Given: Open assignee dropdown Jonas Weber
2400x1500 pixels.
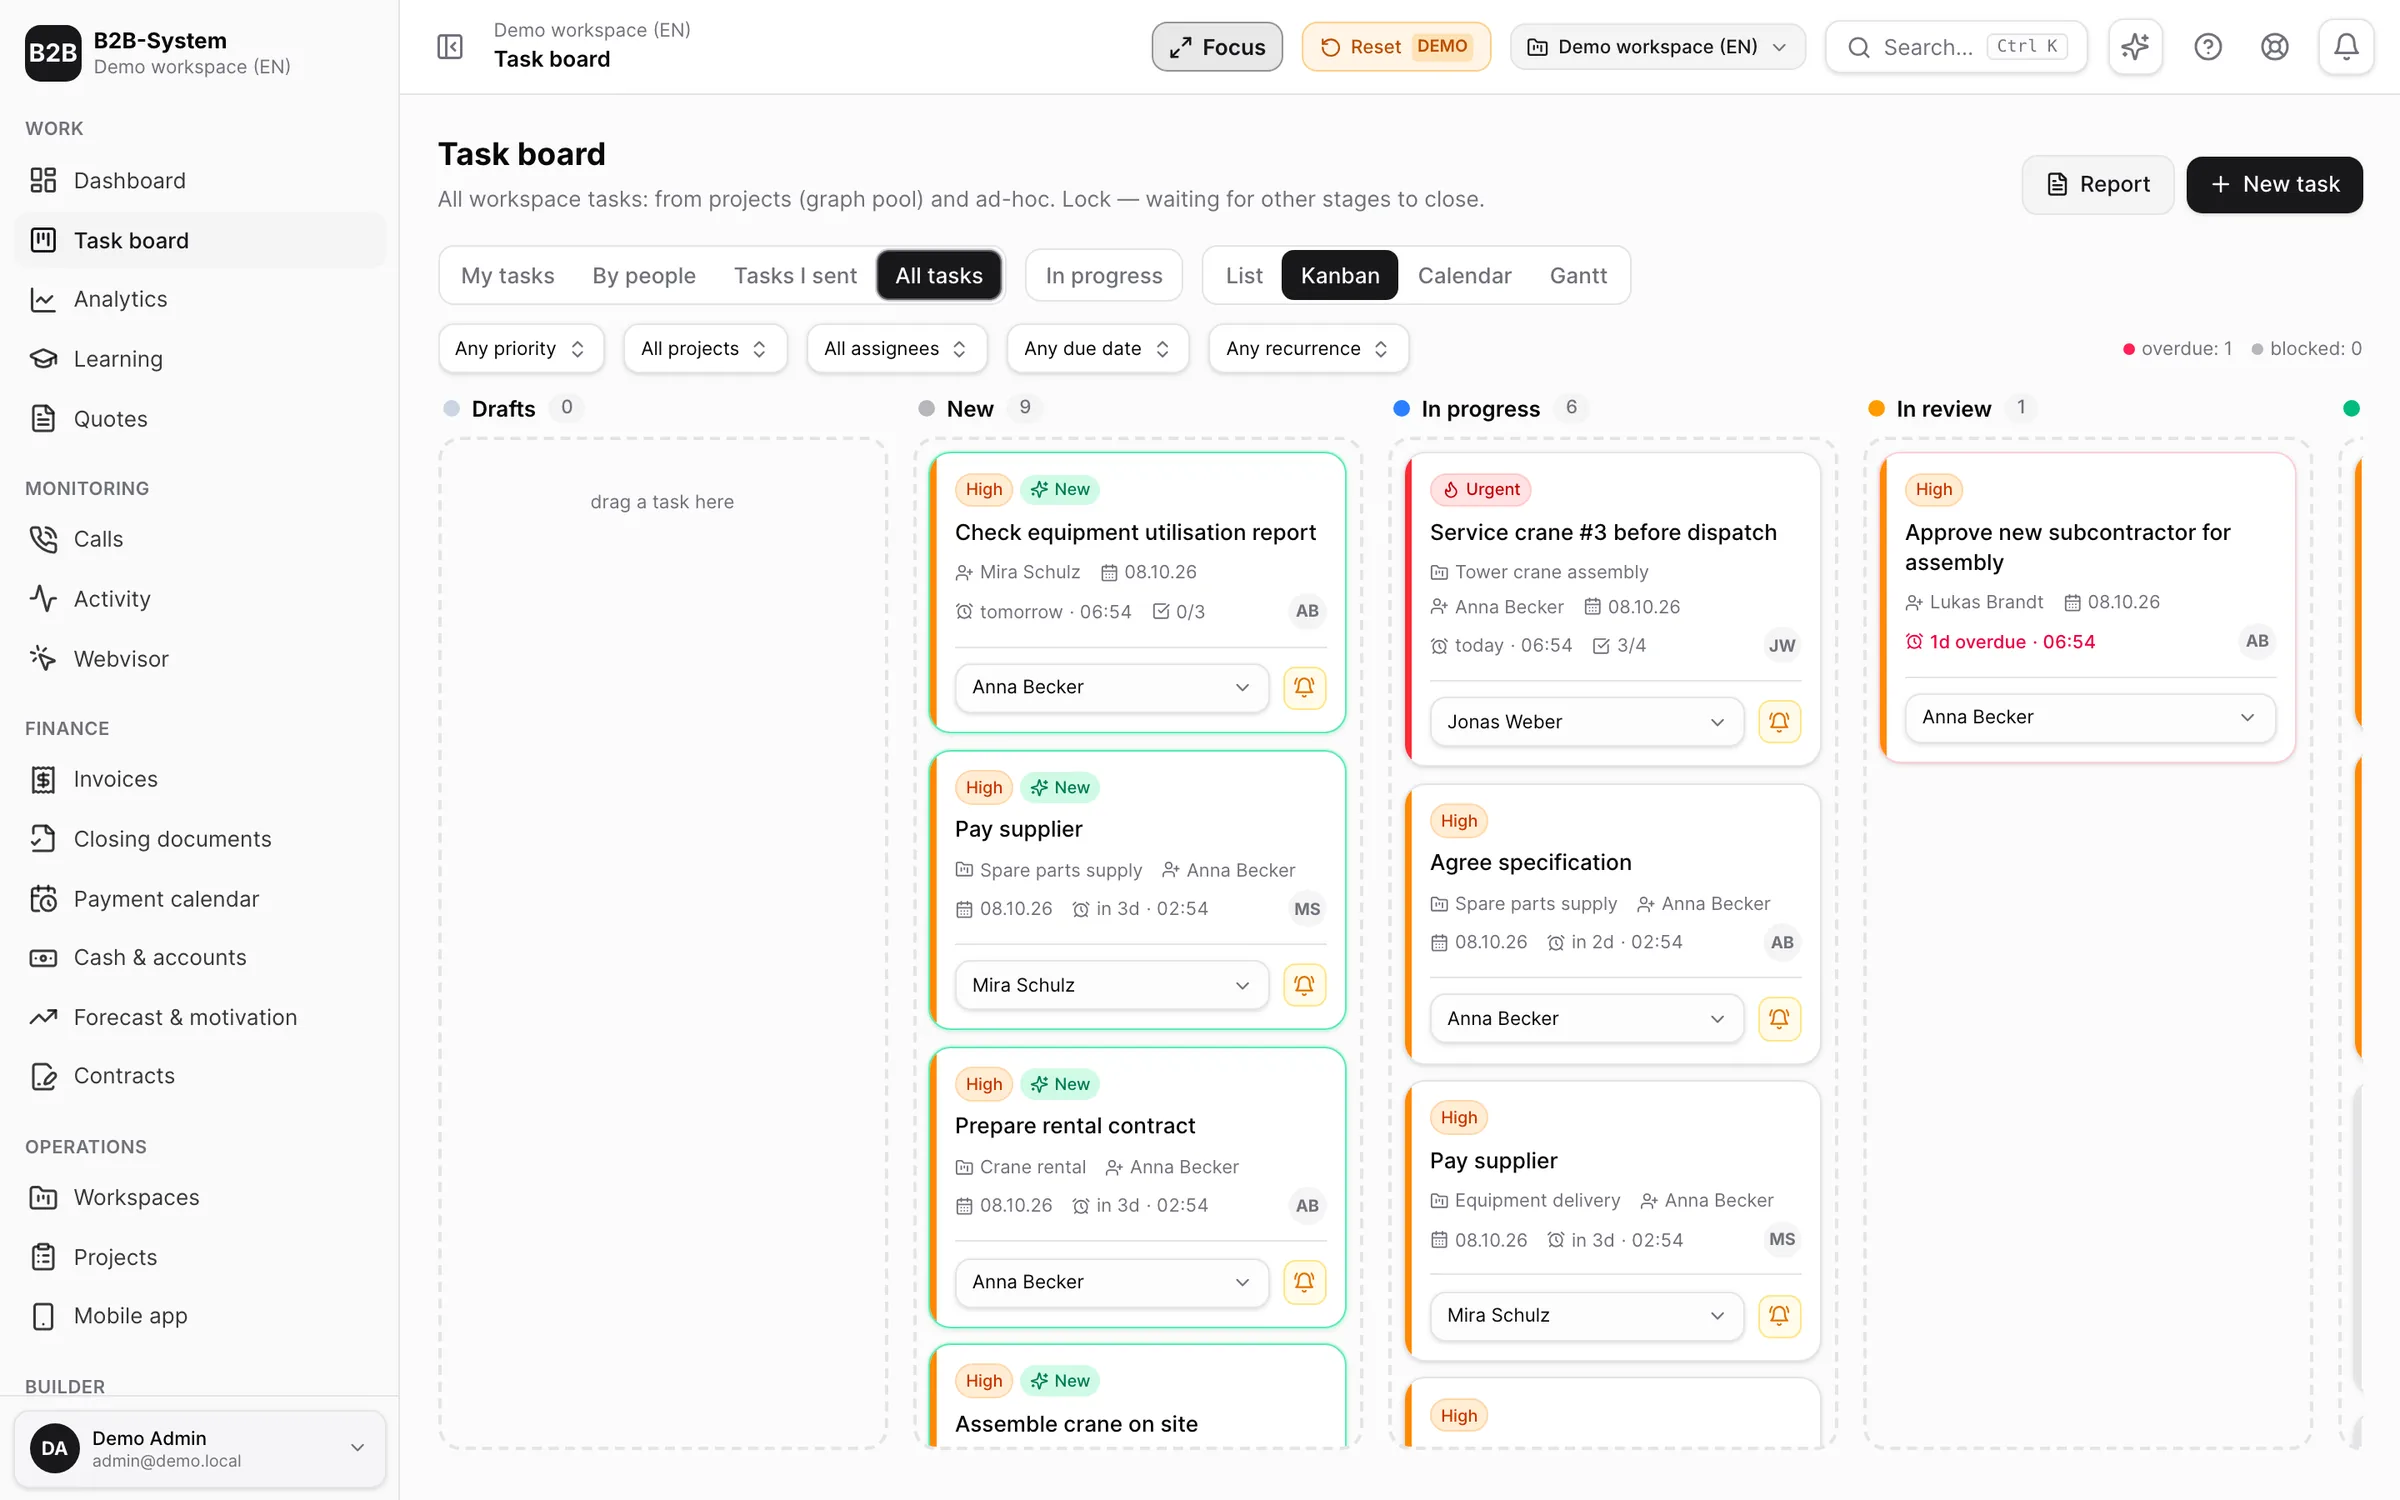Looking at the screenshot, I should coord(1586,722).
